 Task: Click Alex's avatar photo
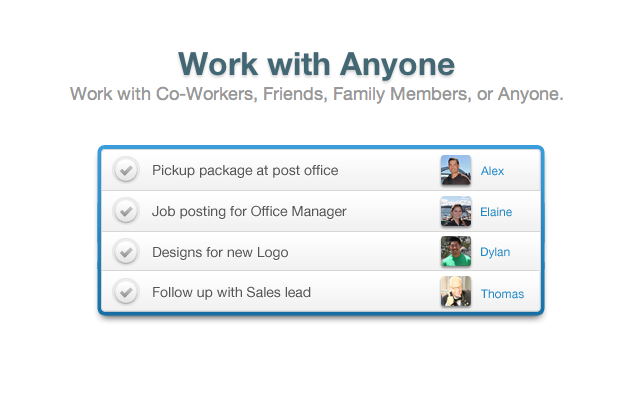click(455, 171)
